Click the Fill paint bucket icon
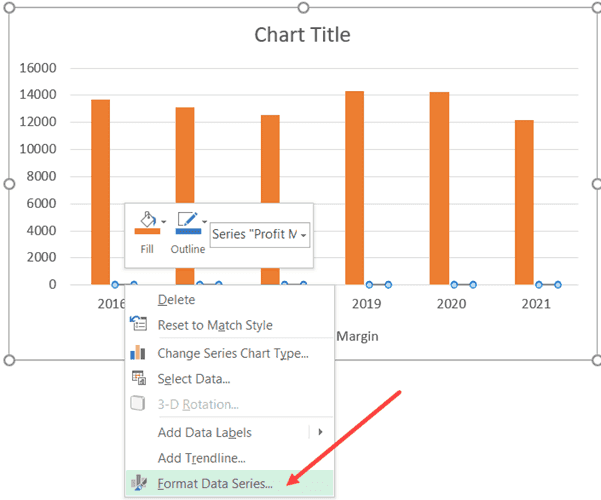Screen dimensions: 601x500 (x=145, y=218)
